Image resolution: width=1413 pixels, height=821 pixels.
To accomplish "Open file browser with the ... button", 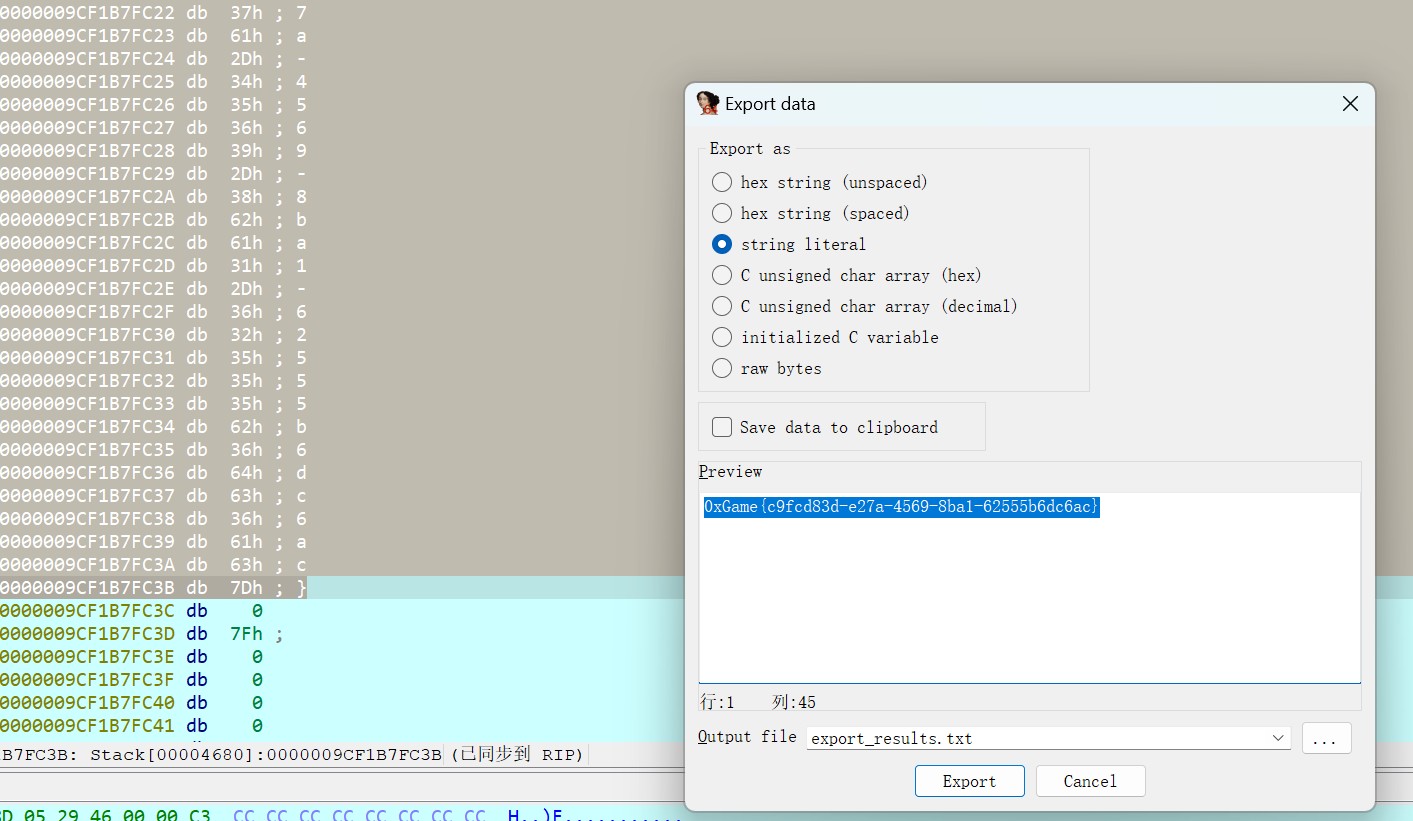I will (x=1326, y=738).
